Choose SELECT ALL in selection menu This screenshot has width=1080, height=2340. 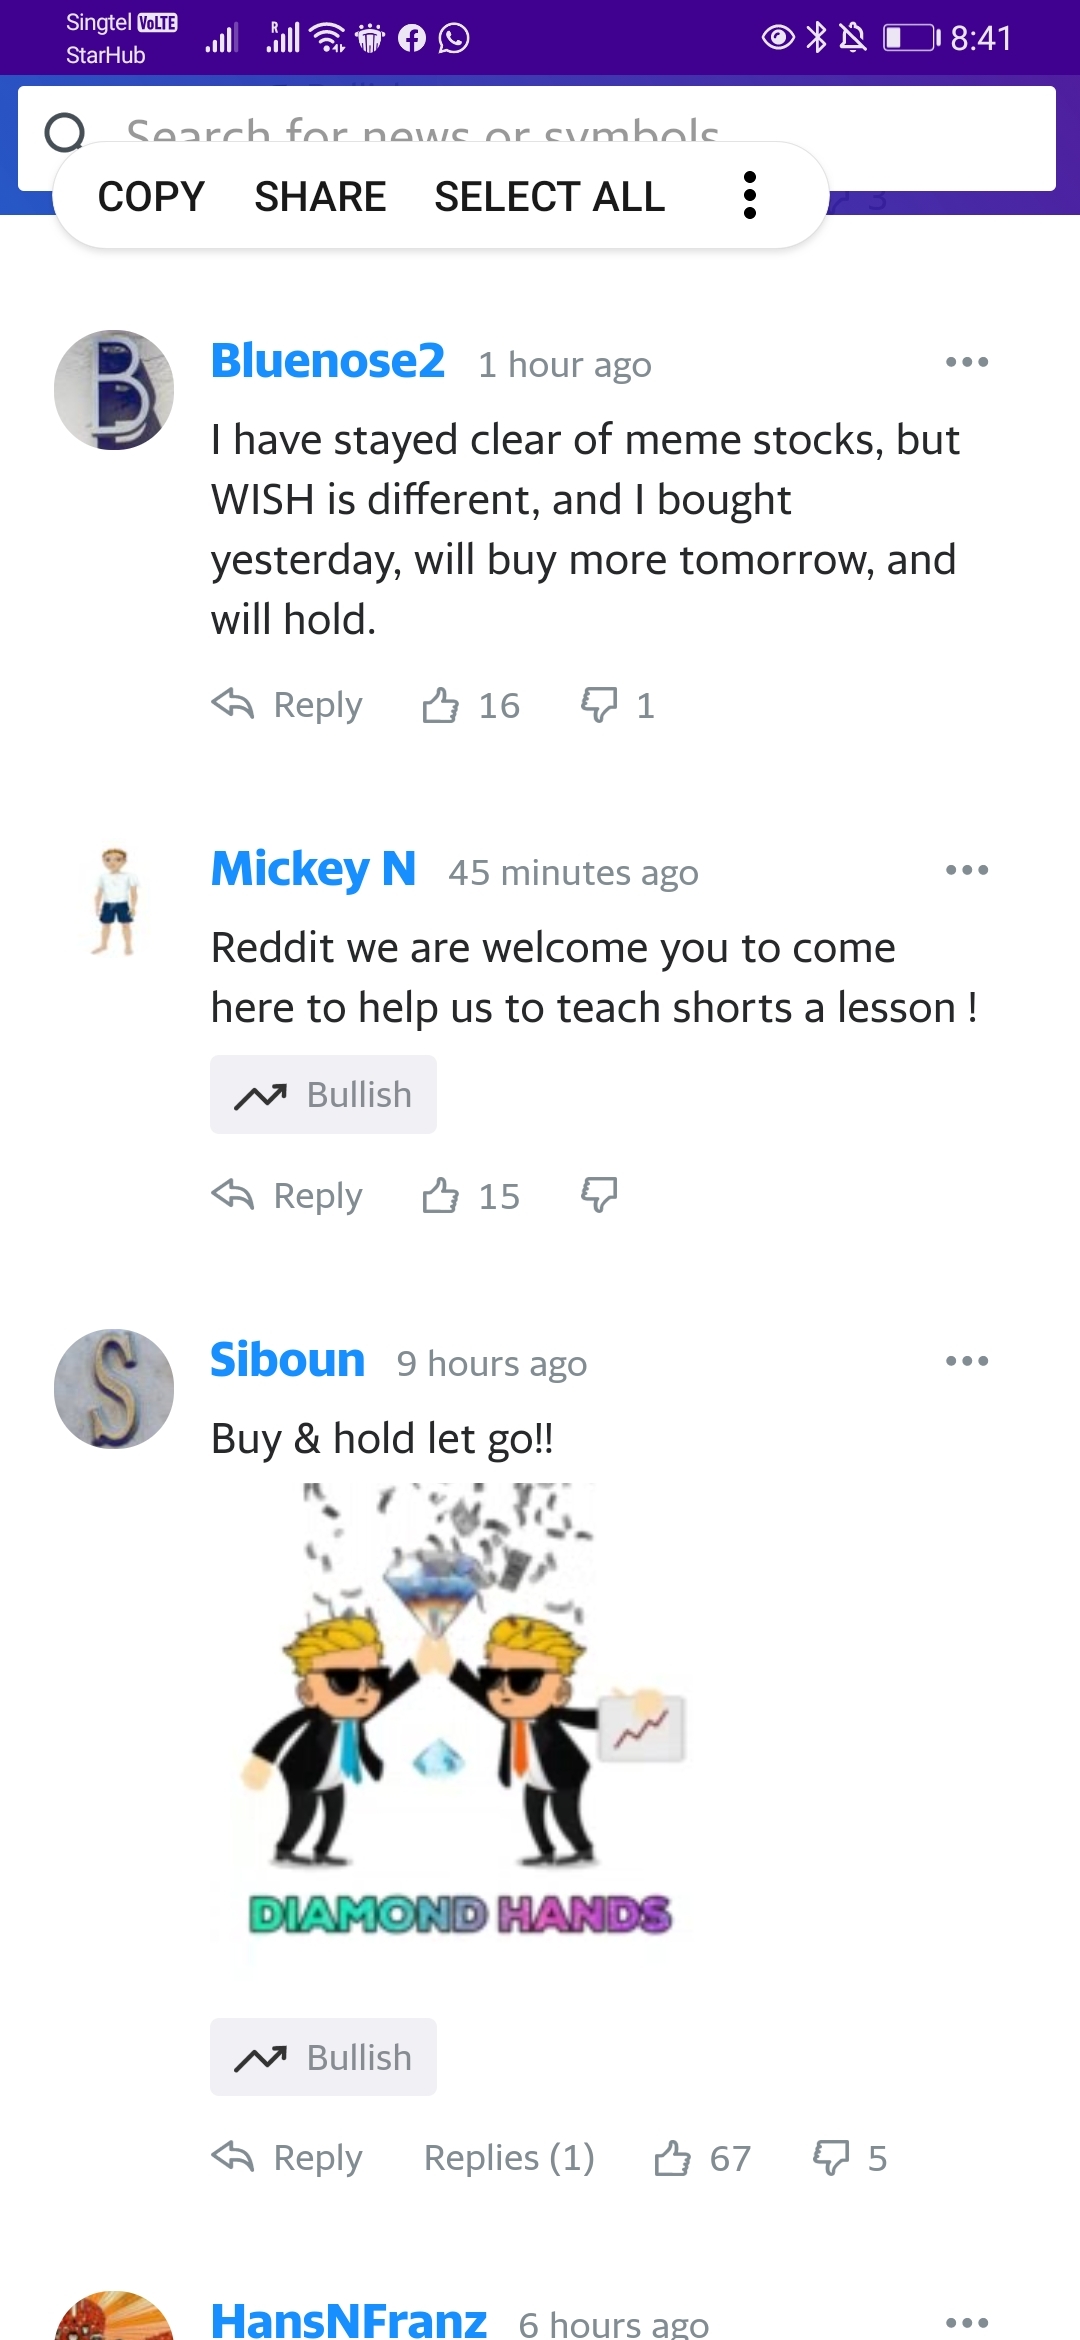pos(549,196)
